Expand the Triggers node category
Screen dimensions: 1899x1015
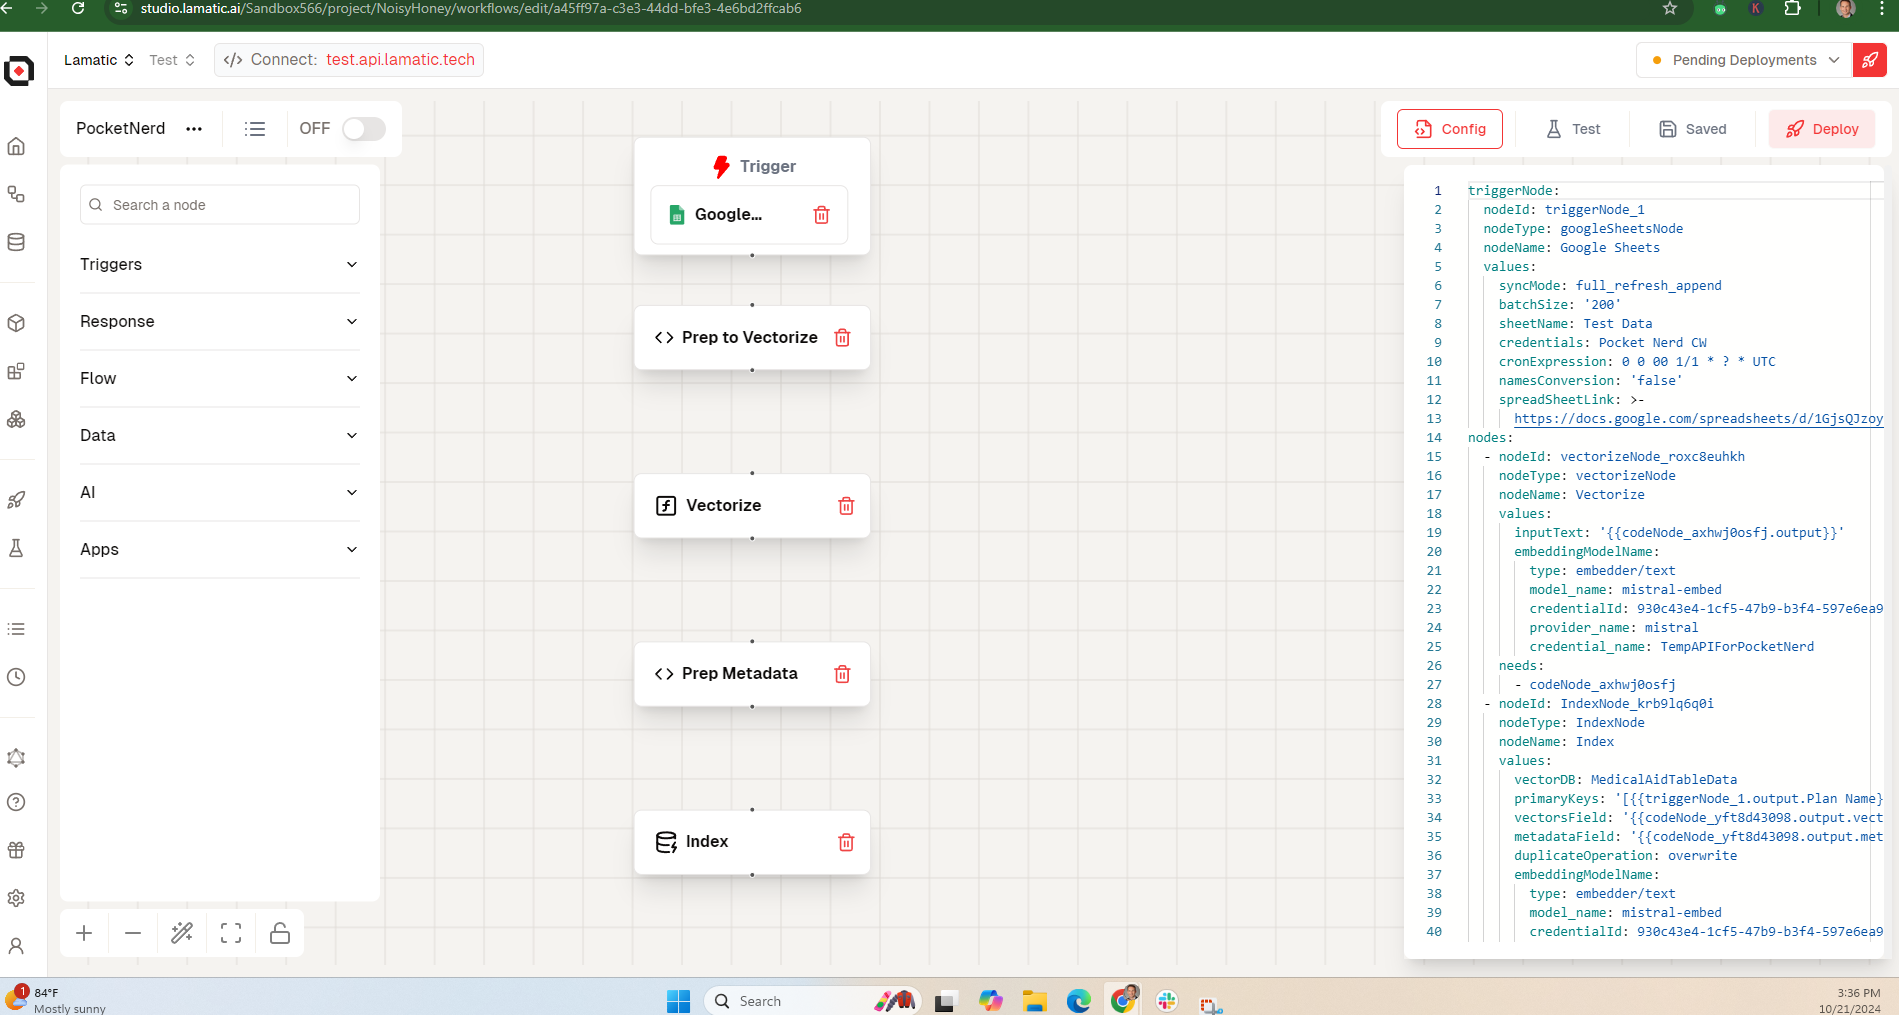pyautogui.click(x=219, y=264)
